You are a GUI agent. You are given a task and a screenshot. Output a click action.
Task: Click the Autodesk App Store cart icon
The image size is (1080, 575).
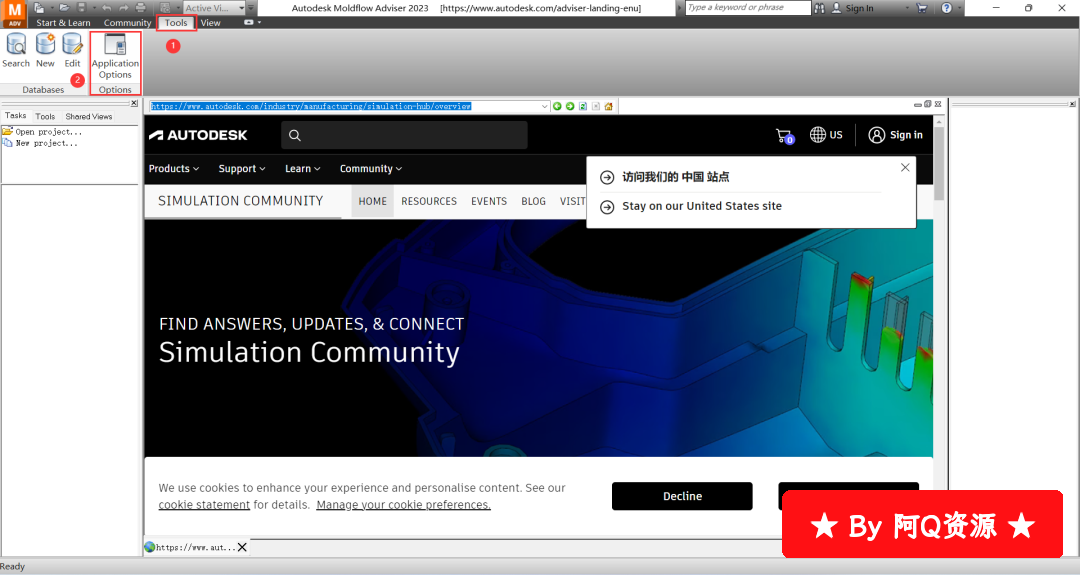pos(922,8)
